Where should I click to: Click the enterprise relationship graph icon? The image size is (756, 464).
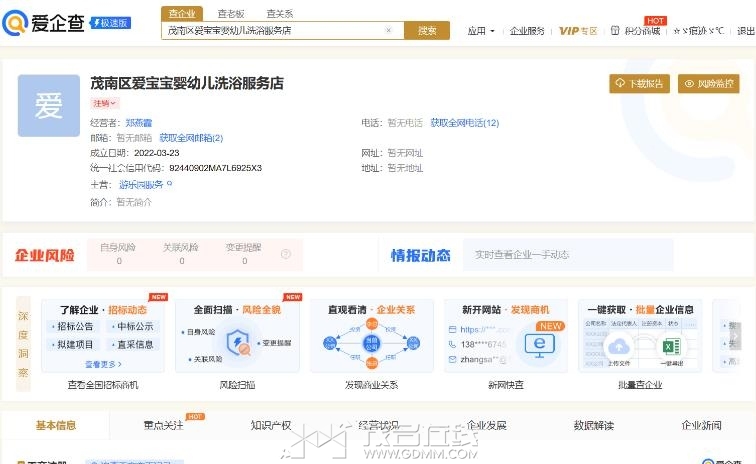click(371, 343)
